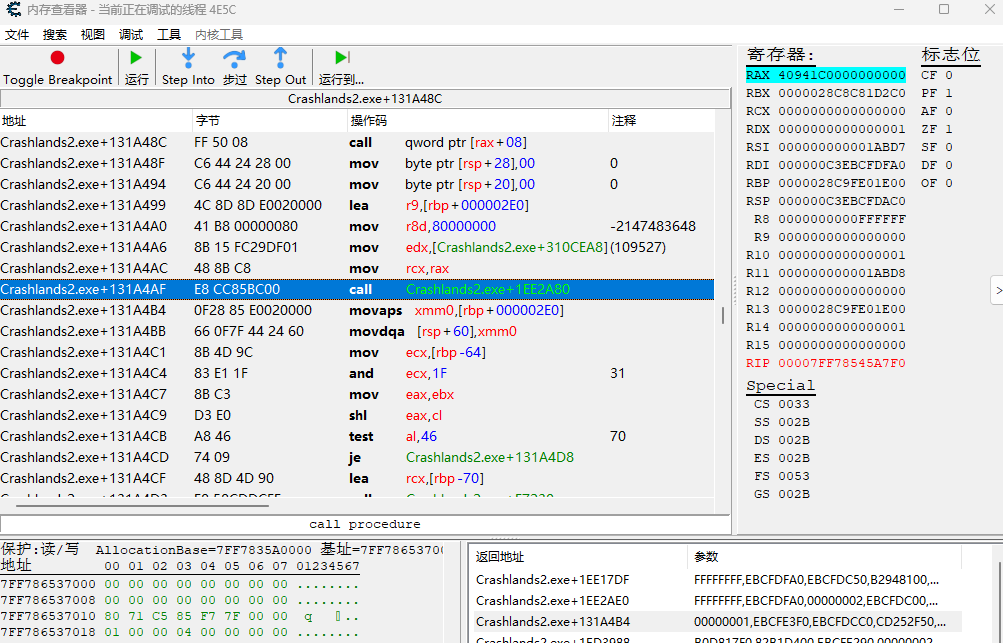Open the 视图 menu

click(93, 35)
